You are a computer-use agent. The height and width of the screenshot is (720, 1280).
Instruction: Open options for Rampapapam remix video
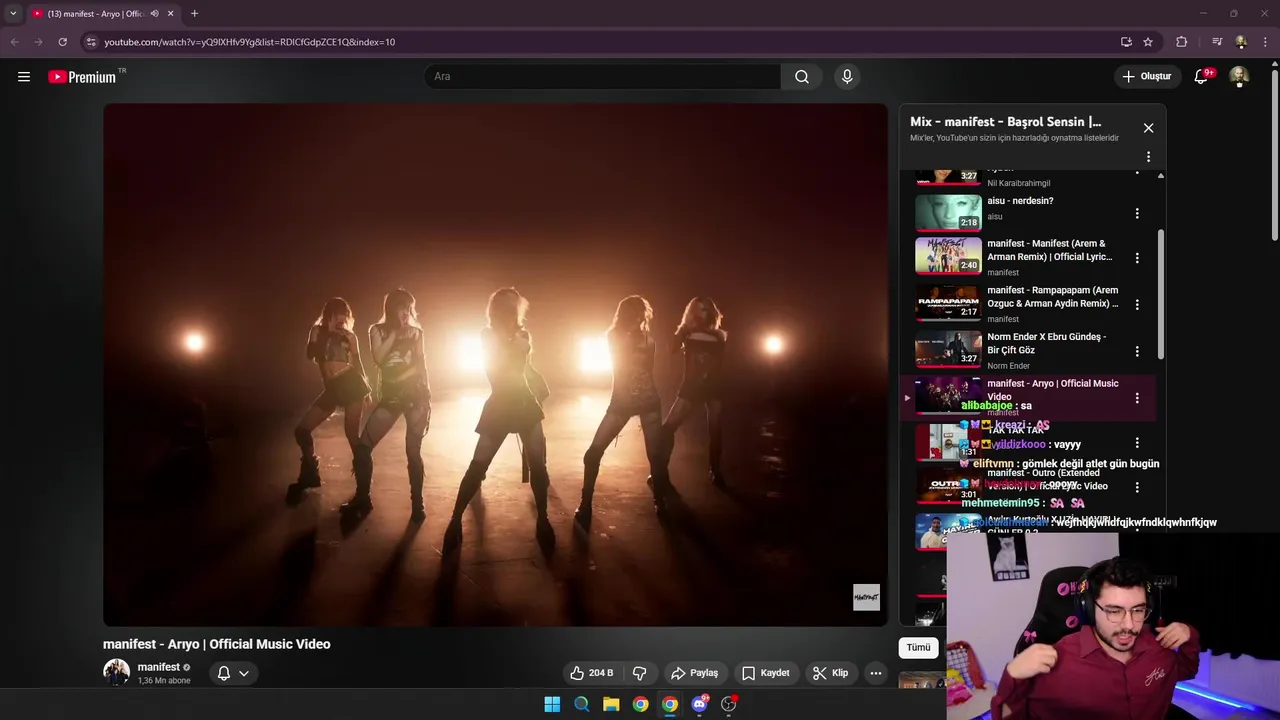tap(1137, 304)
